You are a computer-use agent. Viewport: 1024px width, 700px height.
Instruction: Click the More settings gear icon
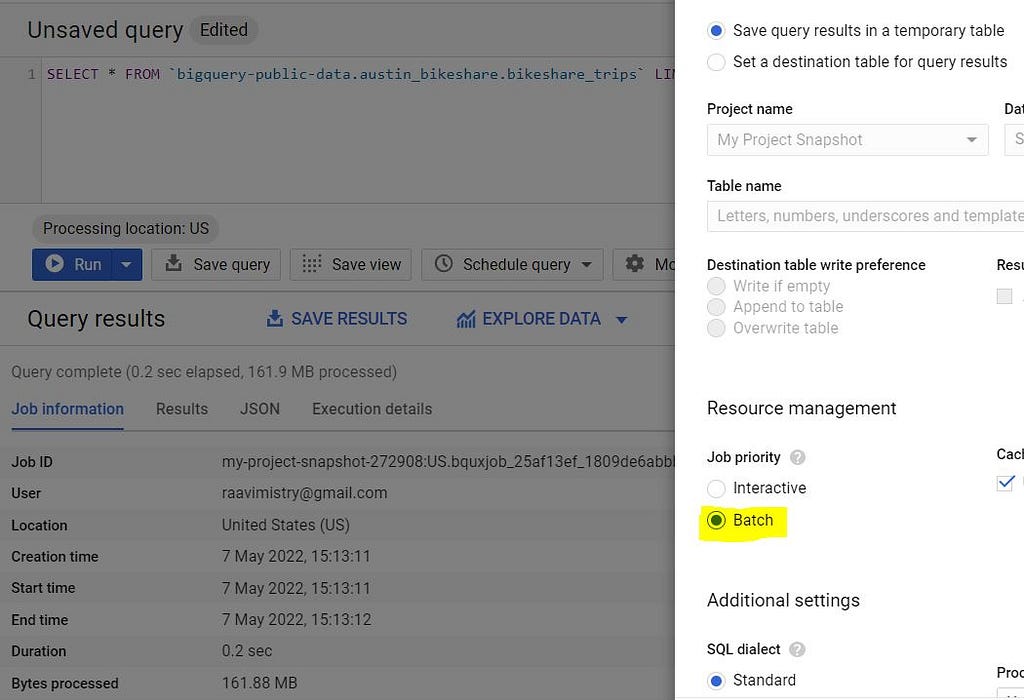(x=634, y=264)
